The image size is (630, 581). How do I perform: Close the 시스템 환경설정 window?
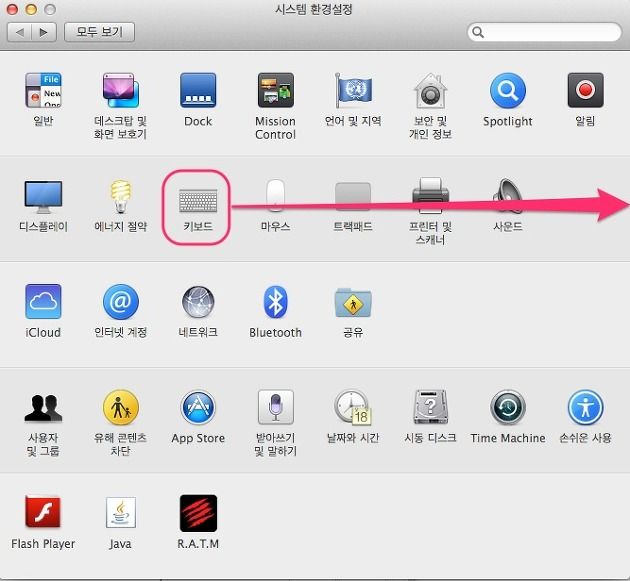point(12,9)
